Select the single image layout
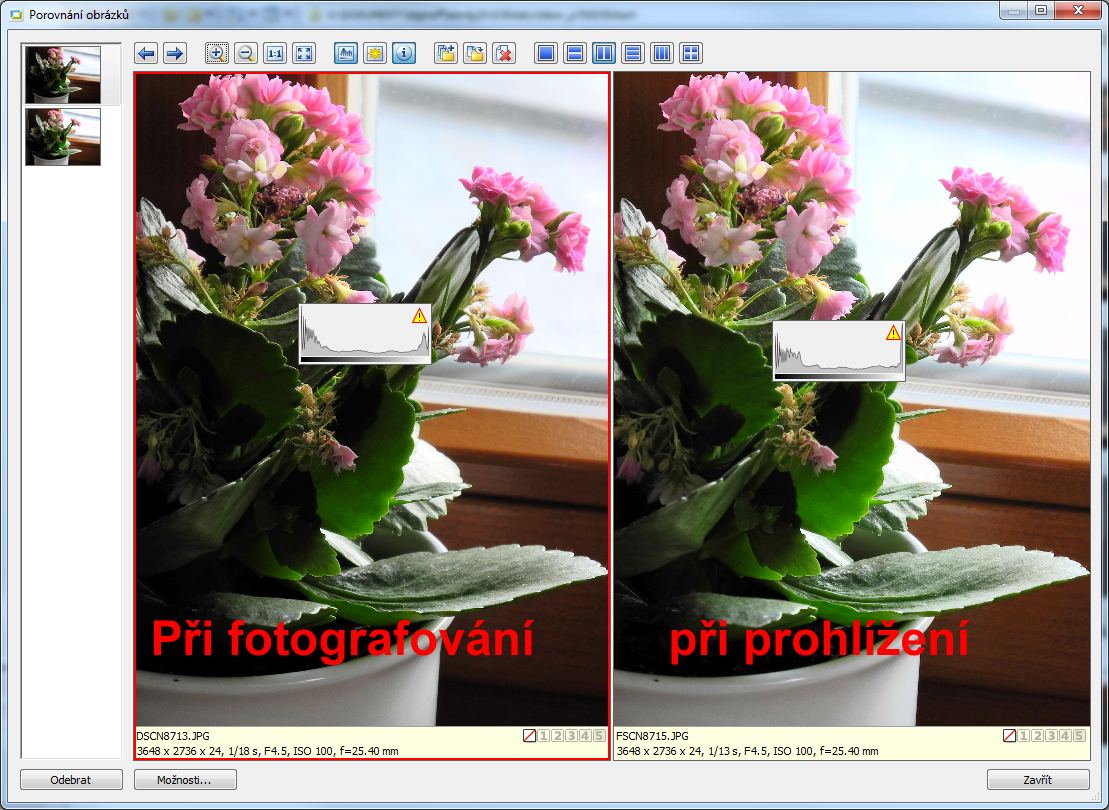The width and height of the screenshot is (1109, 810). tap(546, 53)
